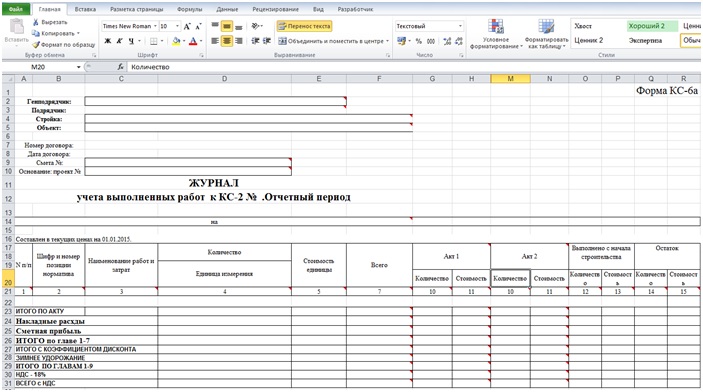
Task: Select column header D
Action: (224, 78)
